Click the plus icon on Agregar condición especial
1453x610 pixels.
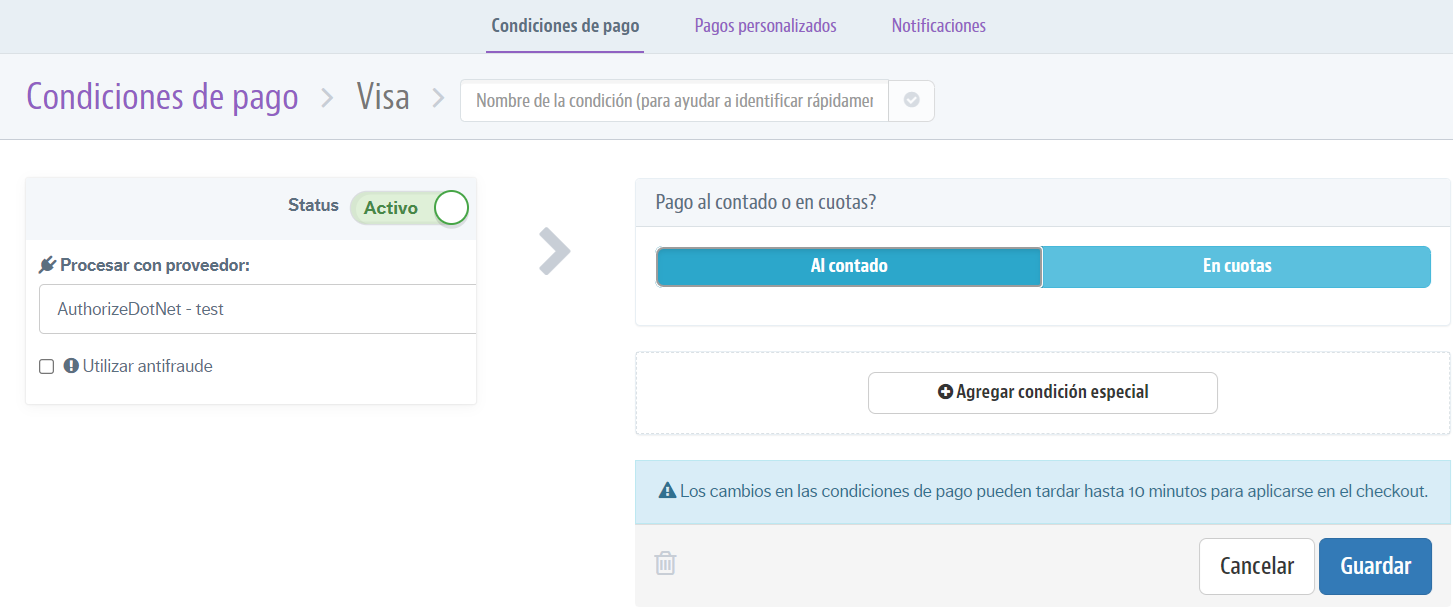point(944,392)
